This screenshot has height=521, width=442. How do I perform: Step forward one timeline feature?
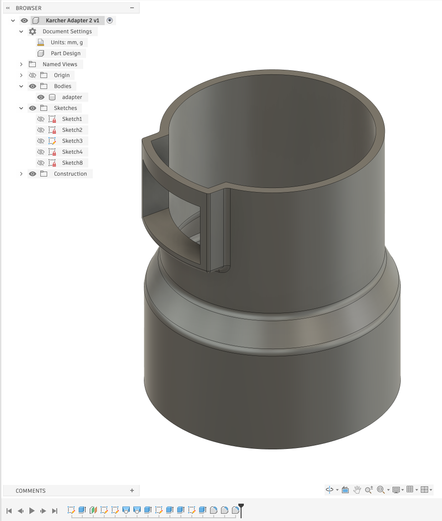(43, 510)
